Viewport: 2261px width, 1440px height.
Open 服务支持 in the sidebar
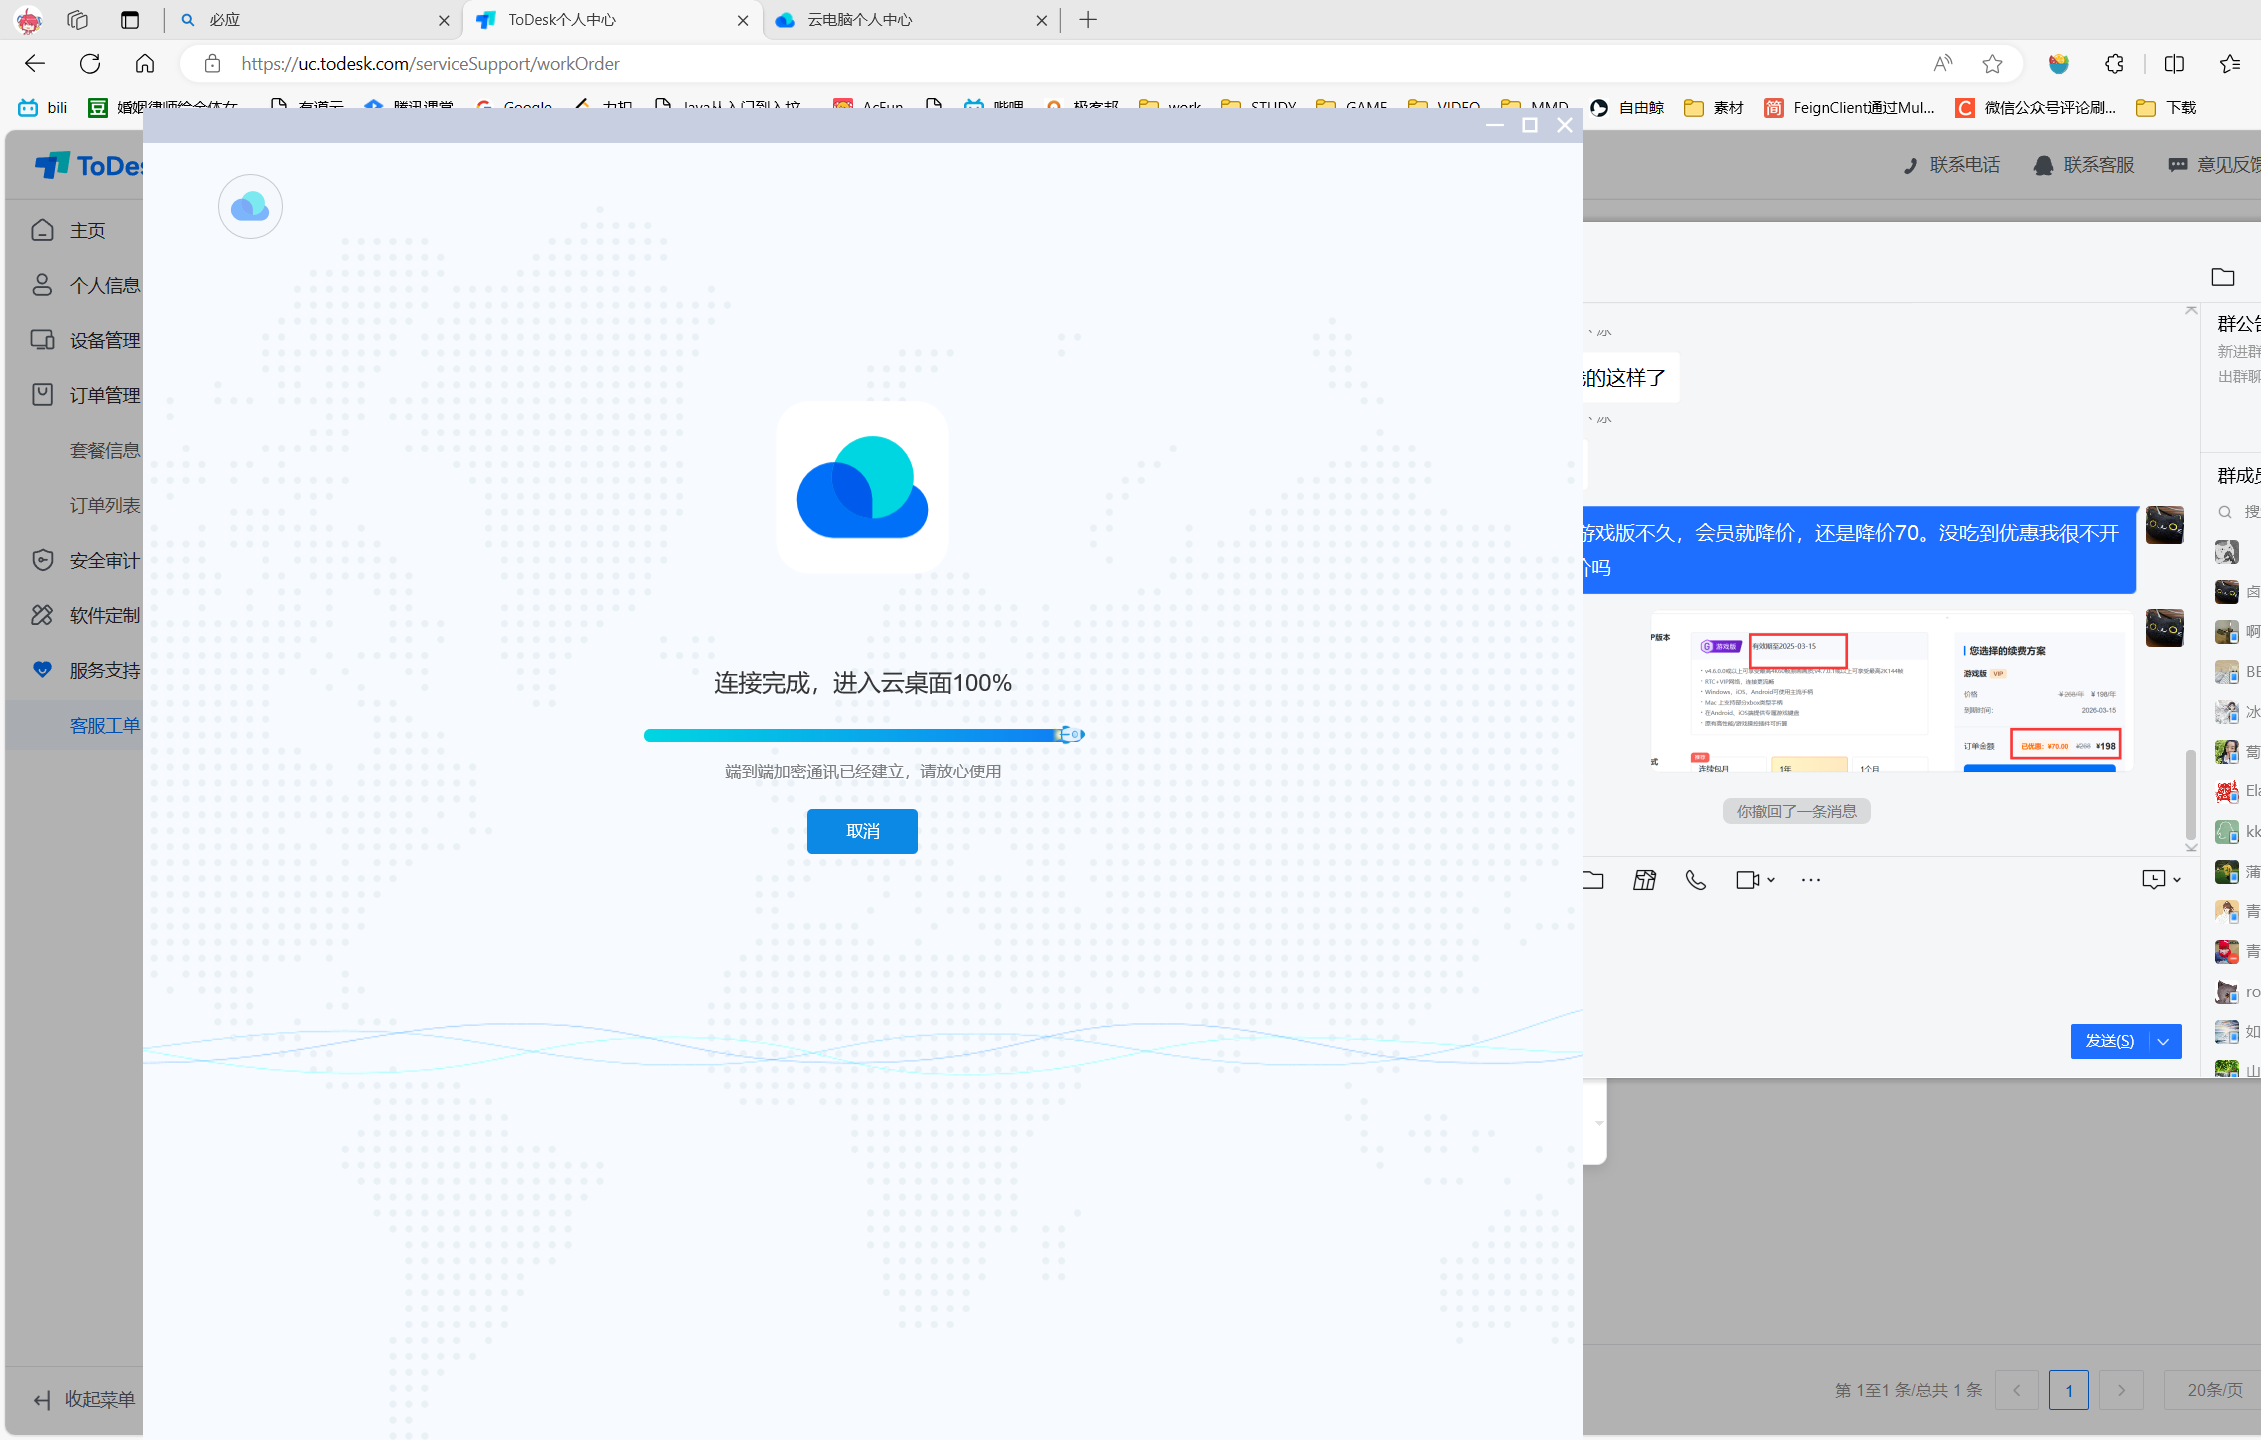pos(74,670)
